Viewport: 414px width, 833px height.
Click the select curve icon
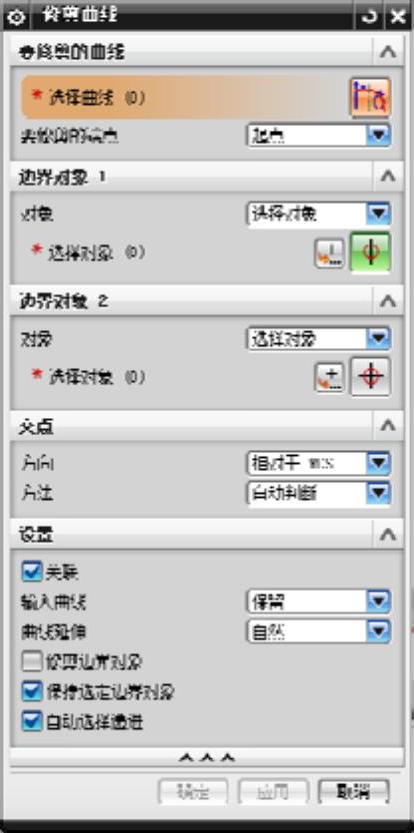click(370, 98)
